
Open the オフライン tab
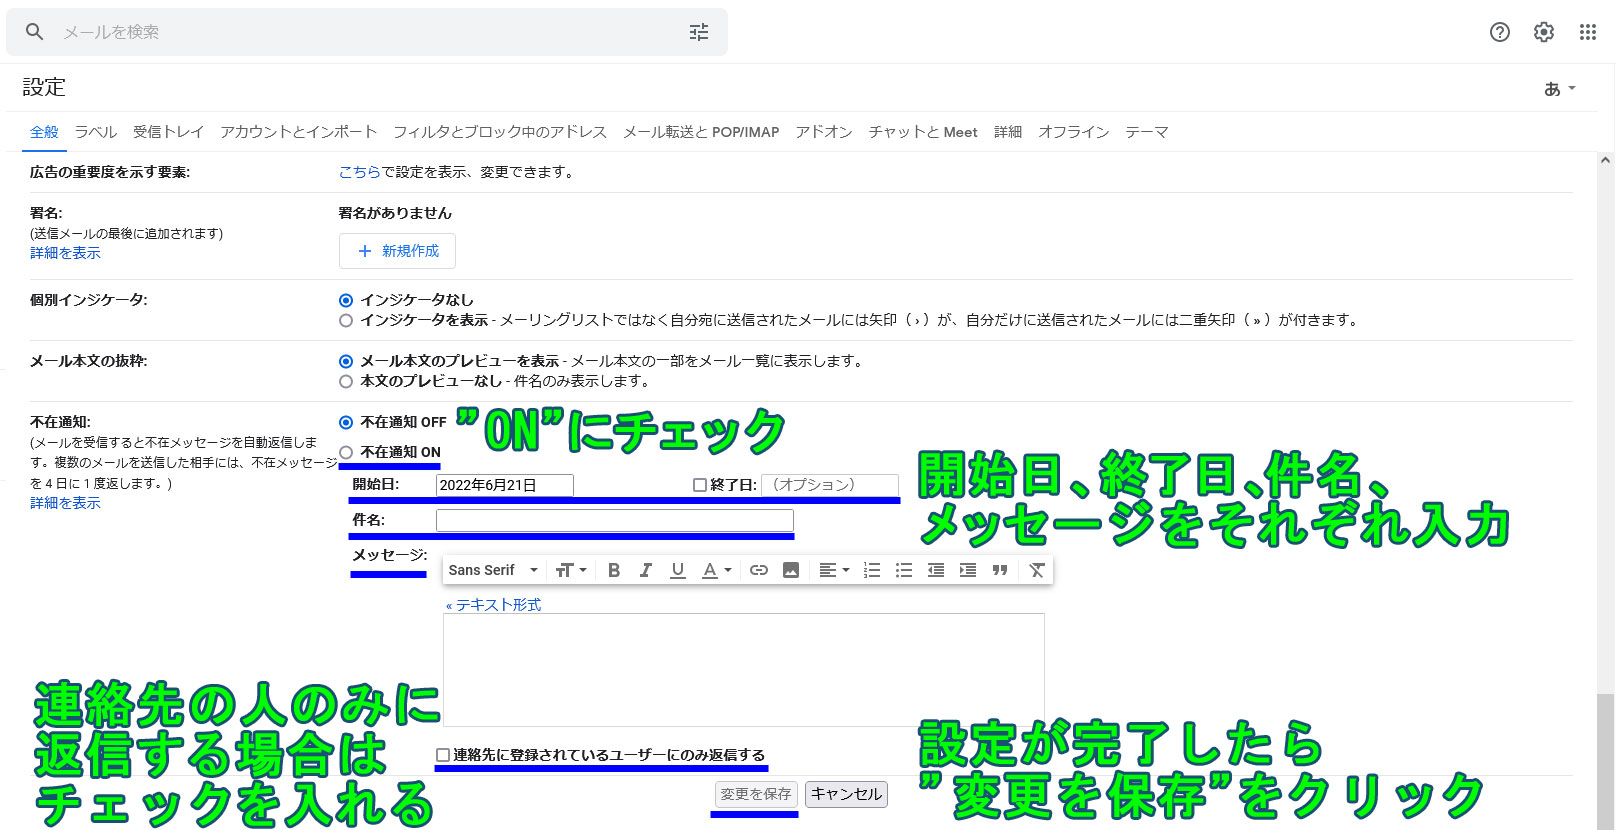pos(1073,132)
